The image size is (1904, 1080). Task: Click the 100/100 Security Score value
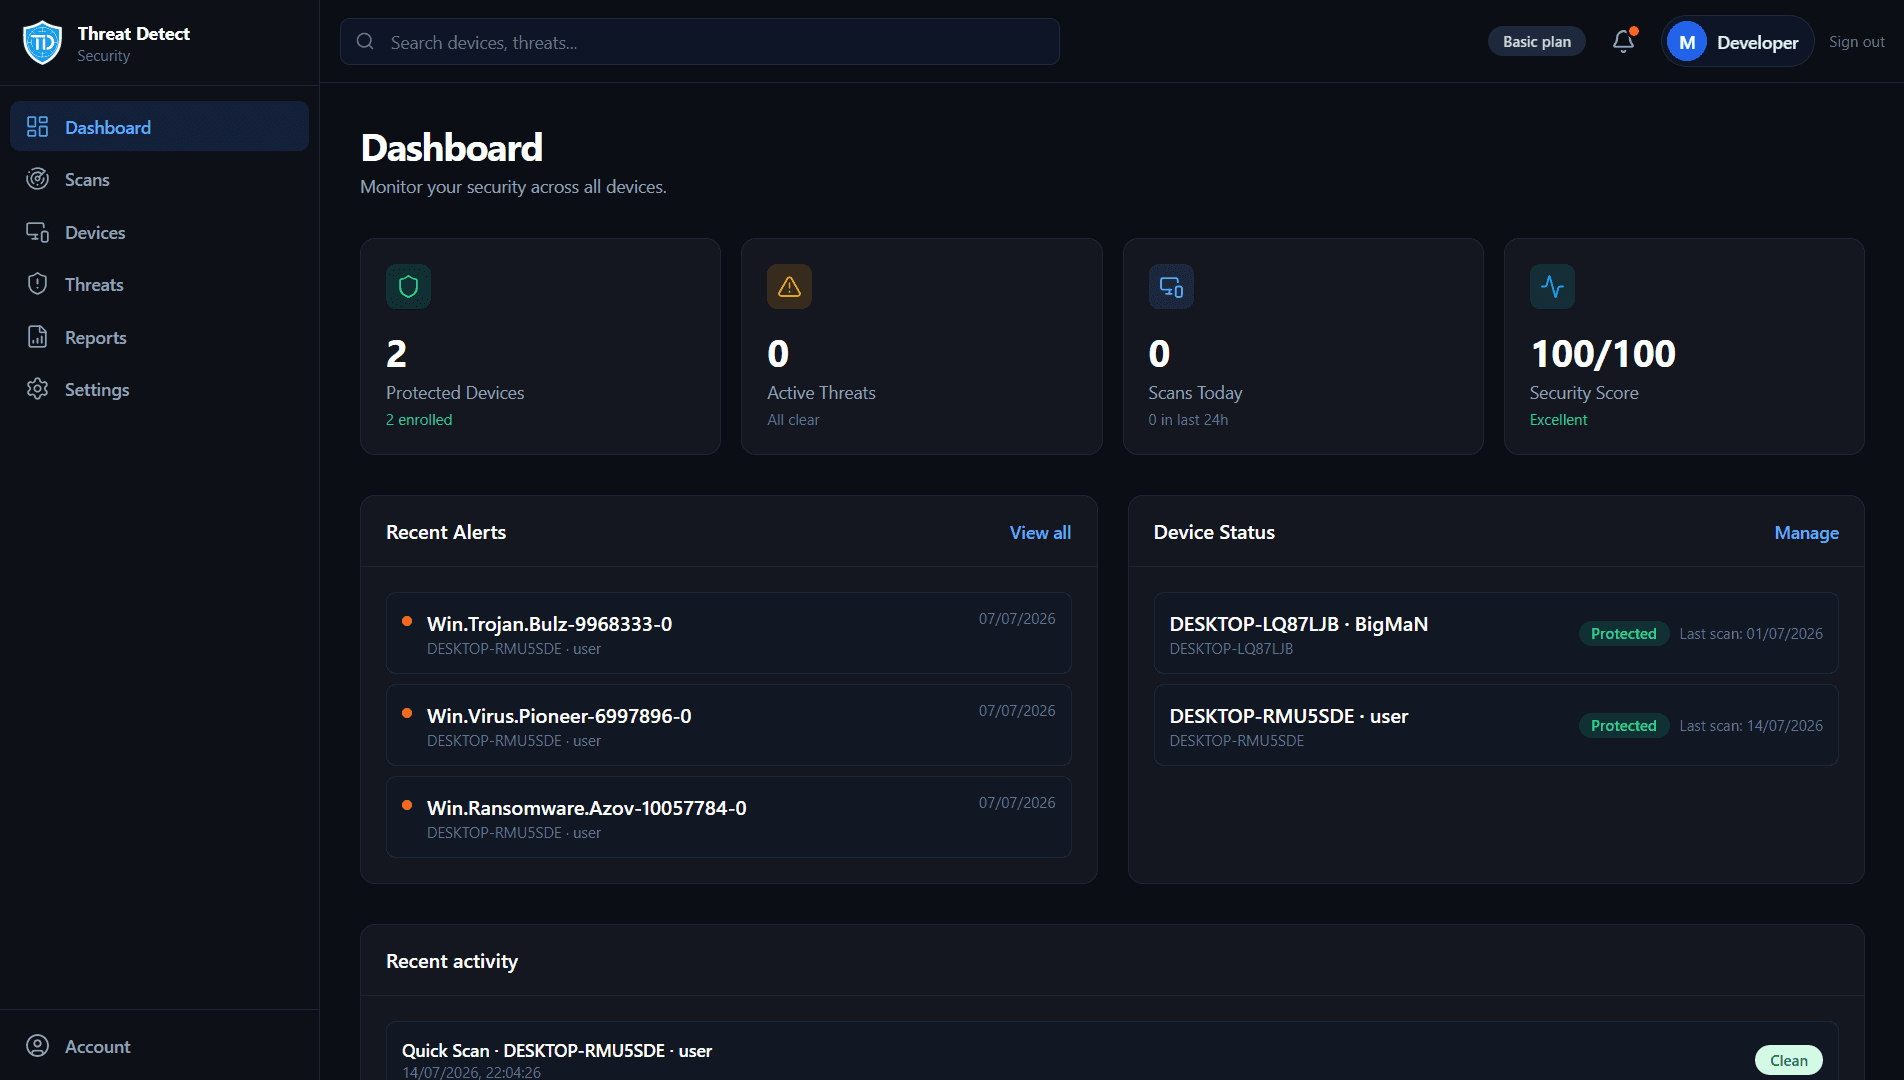tap(1603, 354)
